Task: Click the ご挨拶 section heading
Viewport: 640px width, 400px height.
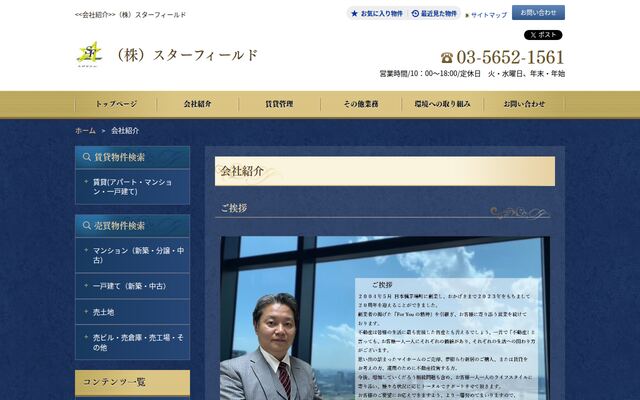Action: pos(234,208)
